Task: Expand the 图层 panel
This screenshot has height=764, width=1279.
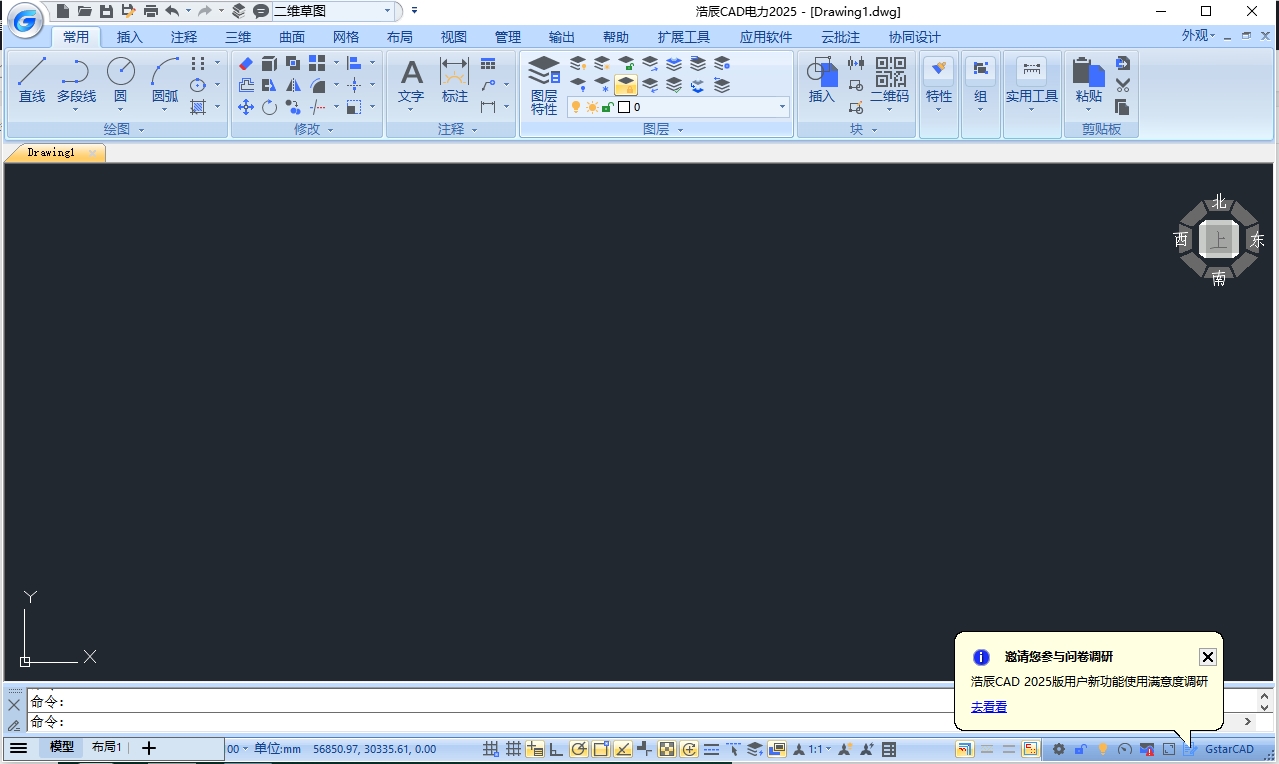Action: tap(662, 129)
